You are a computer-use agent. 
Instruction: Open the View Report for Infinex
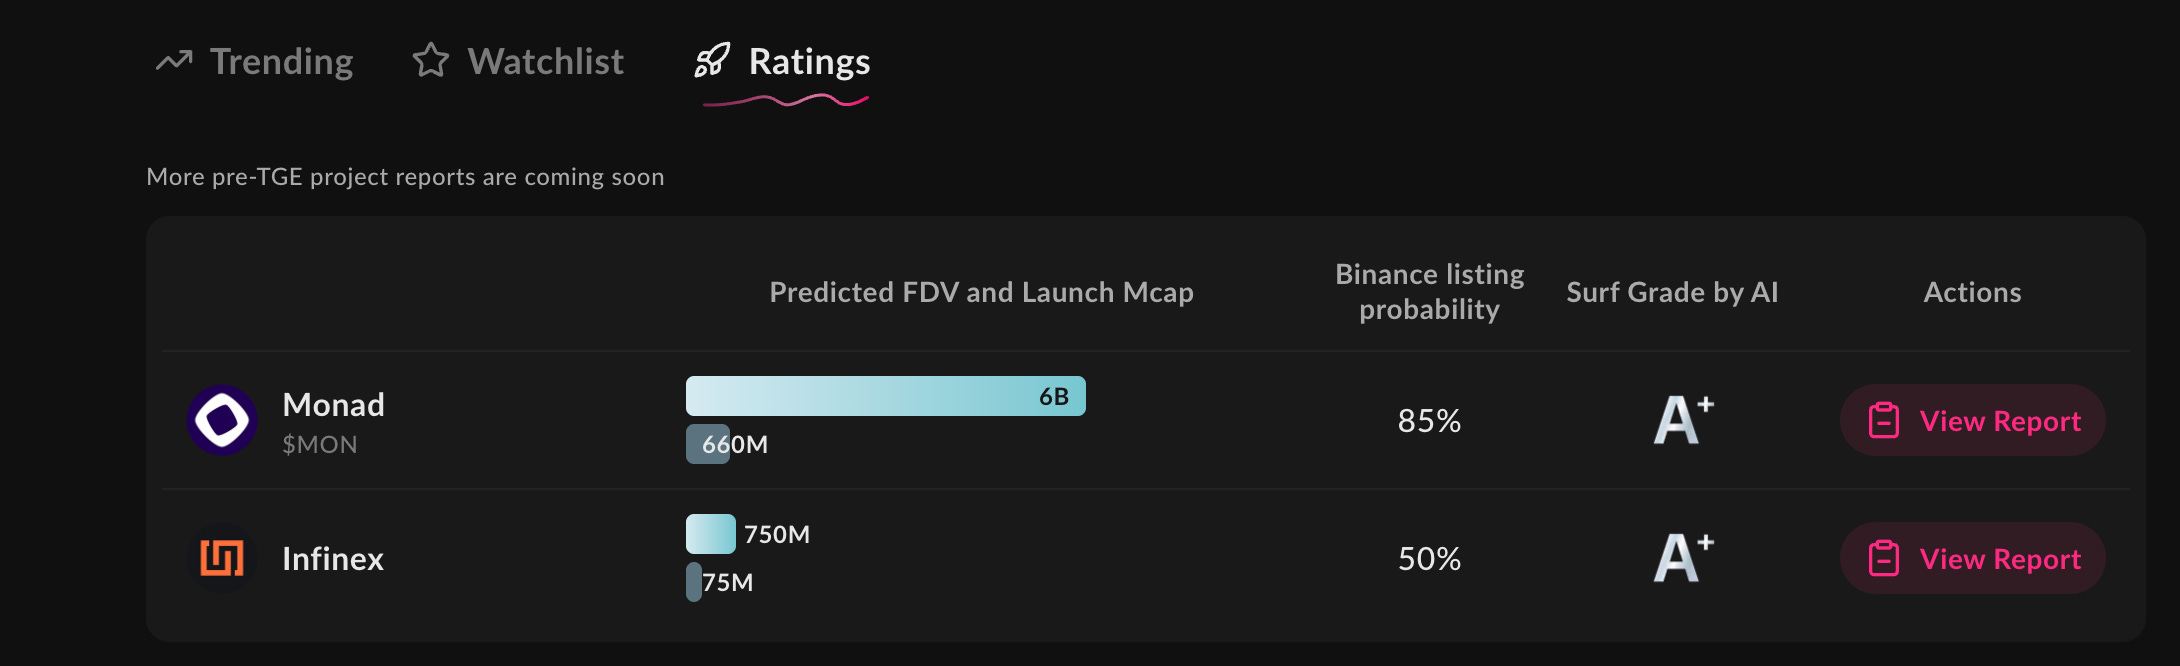coord(1972,558)
